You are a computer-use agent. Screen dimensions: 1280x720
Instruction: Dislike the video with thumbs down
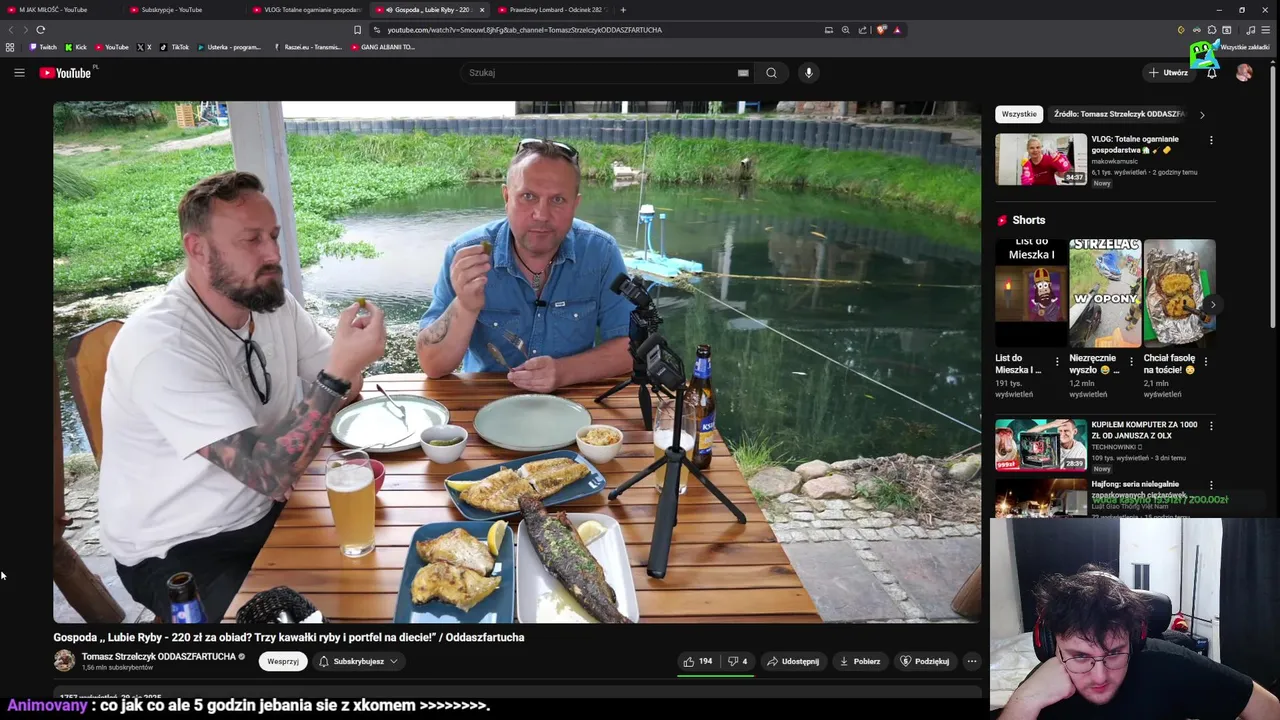[x=737, y=661]
